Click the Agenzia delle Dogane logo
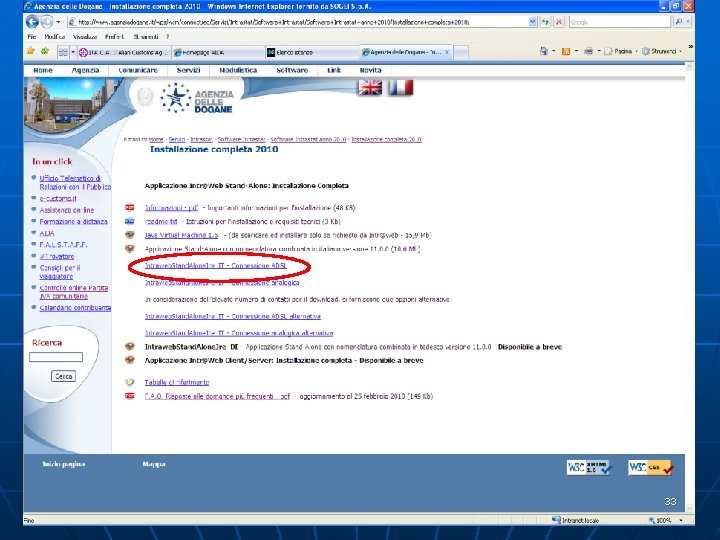 pos(197,99)
